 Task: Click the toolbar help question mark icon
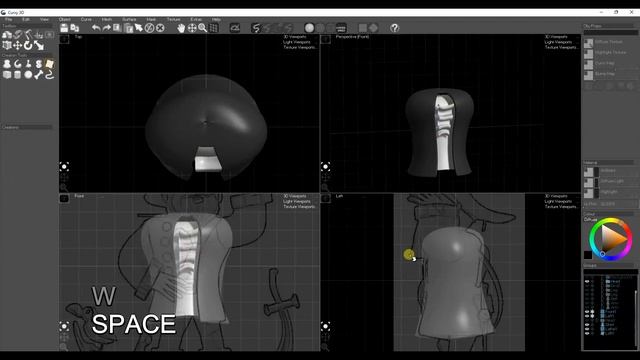pos(394,28)
